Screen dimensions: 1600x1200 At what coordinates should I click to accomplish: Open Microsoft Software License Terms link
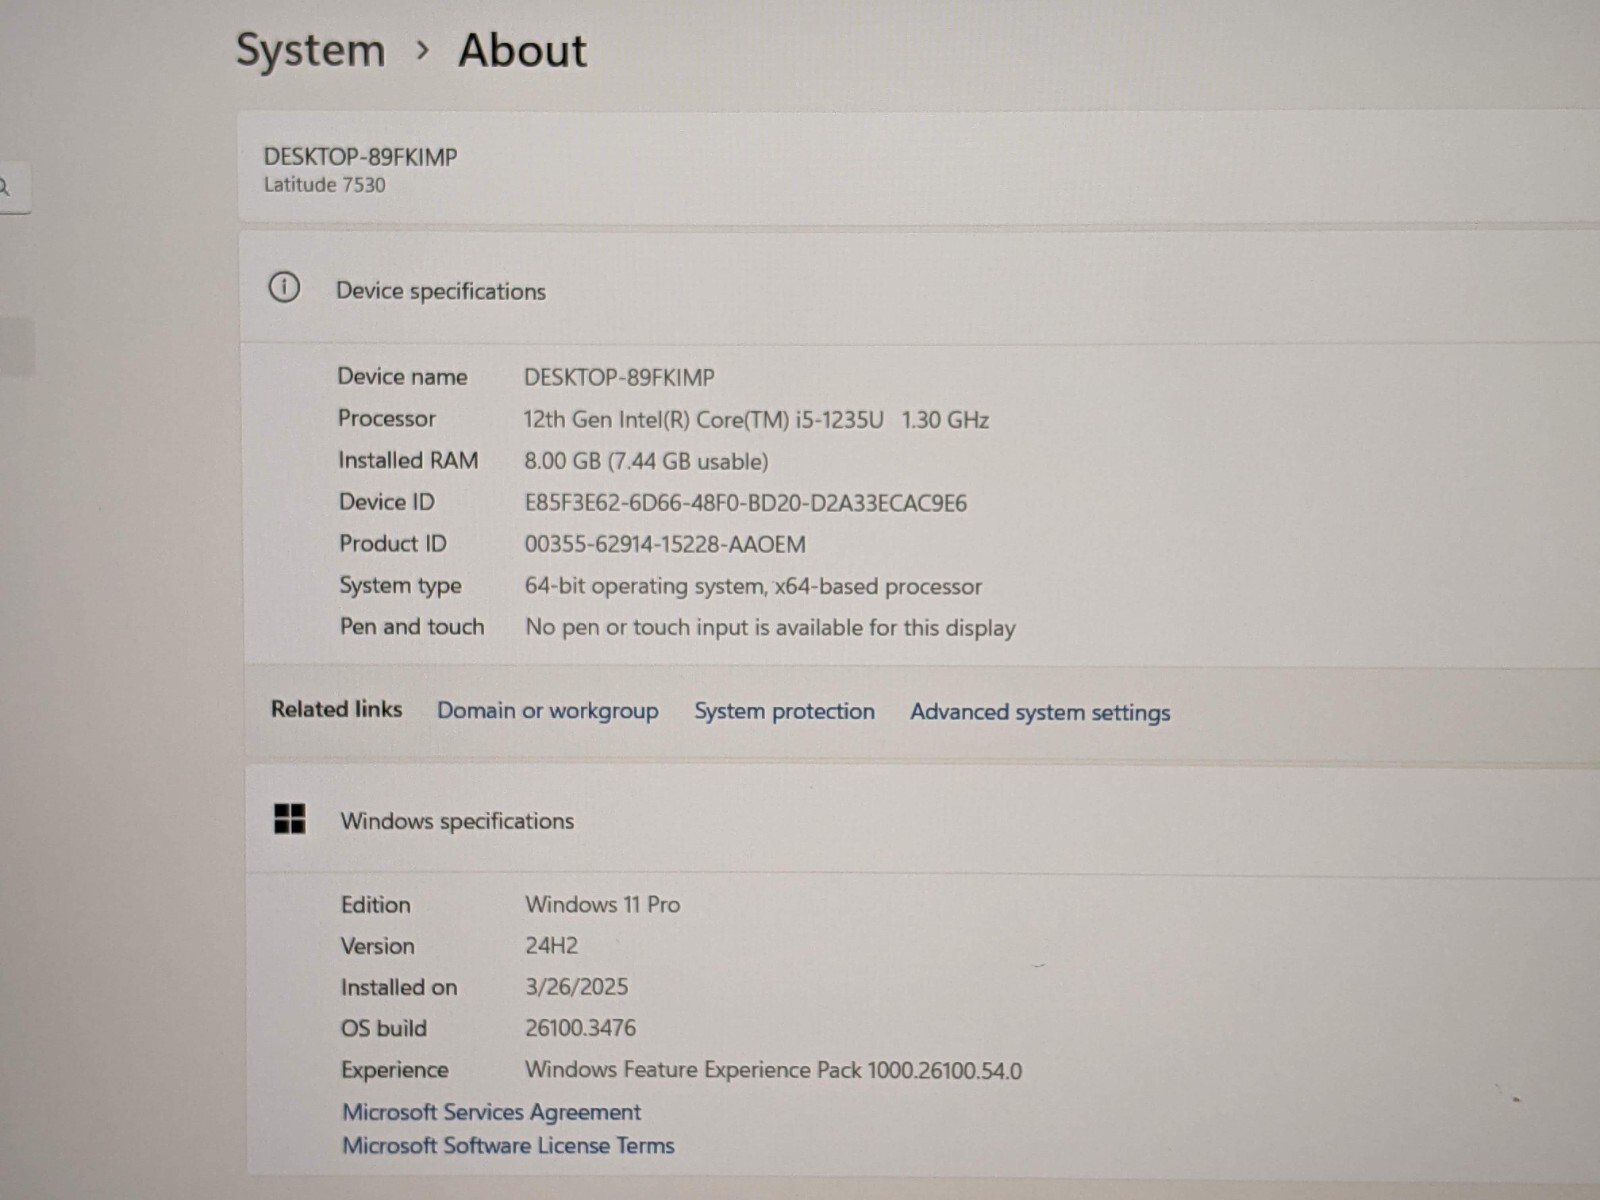point(508,1145)
